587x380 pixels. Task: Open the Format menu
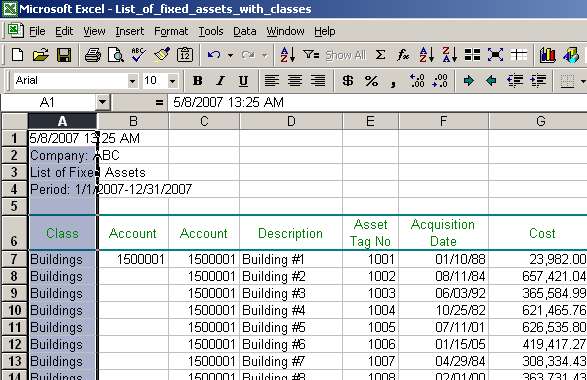(x=171, y=31)
